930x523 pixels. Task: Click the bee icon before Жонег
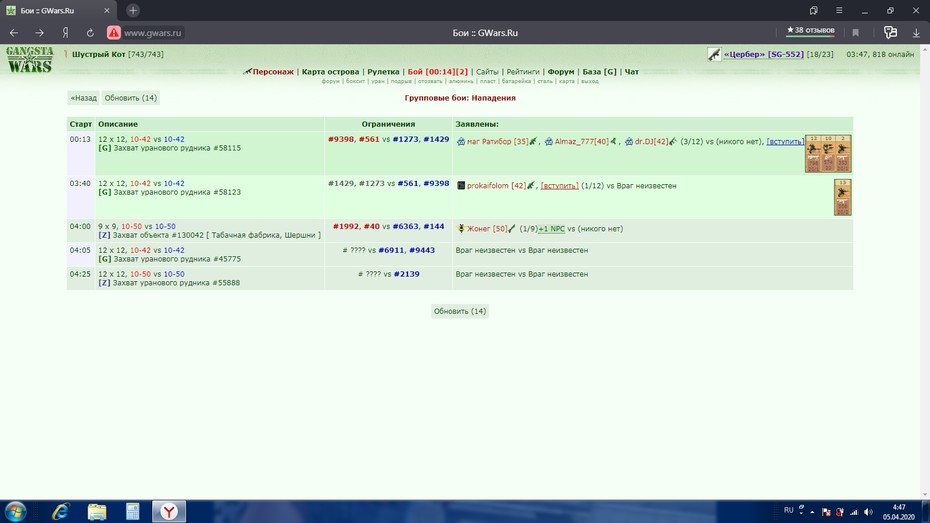point(461,228)
